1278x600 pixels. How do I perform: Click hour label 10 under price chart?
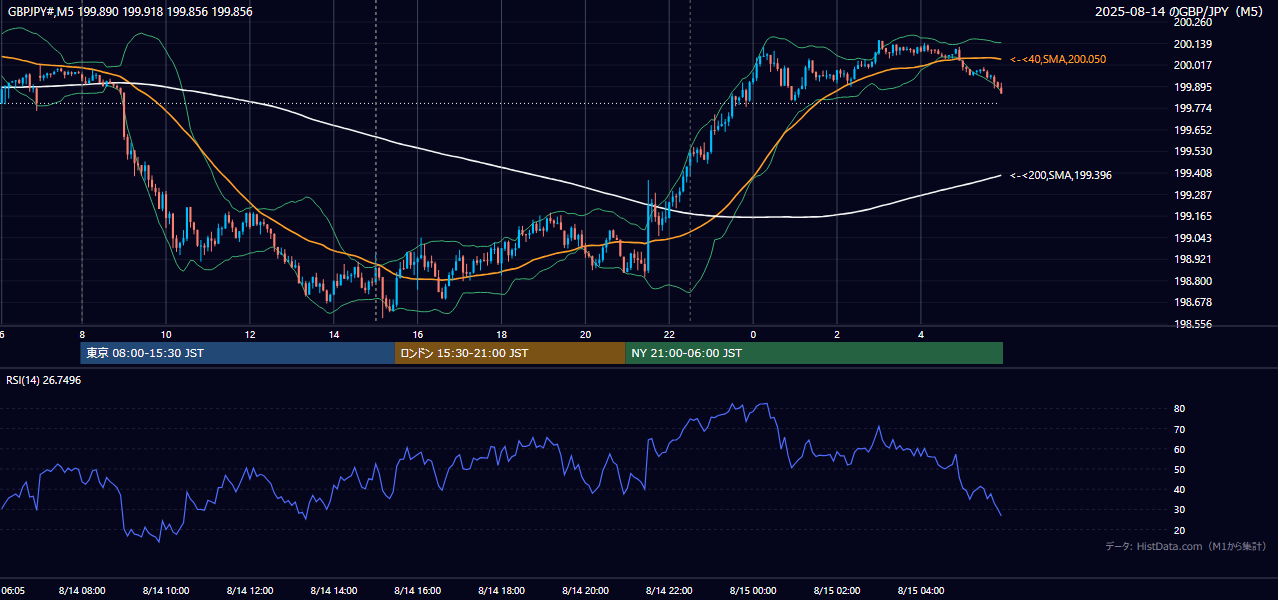point(166,335)
